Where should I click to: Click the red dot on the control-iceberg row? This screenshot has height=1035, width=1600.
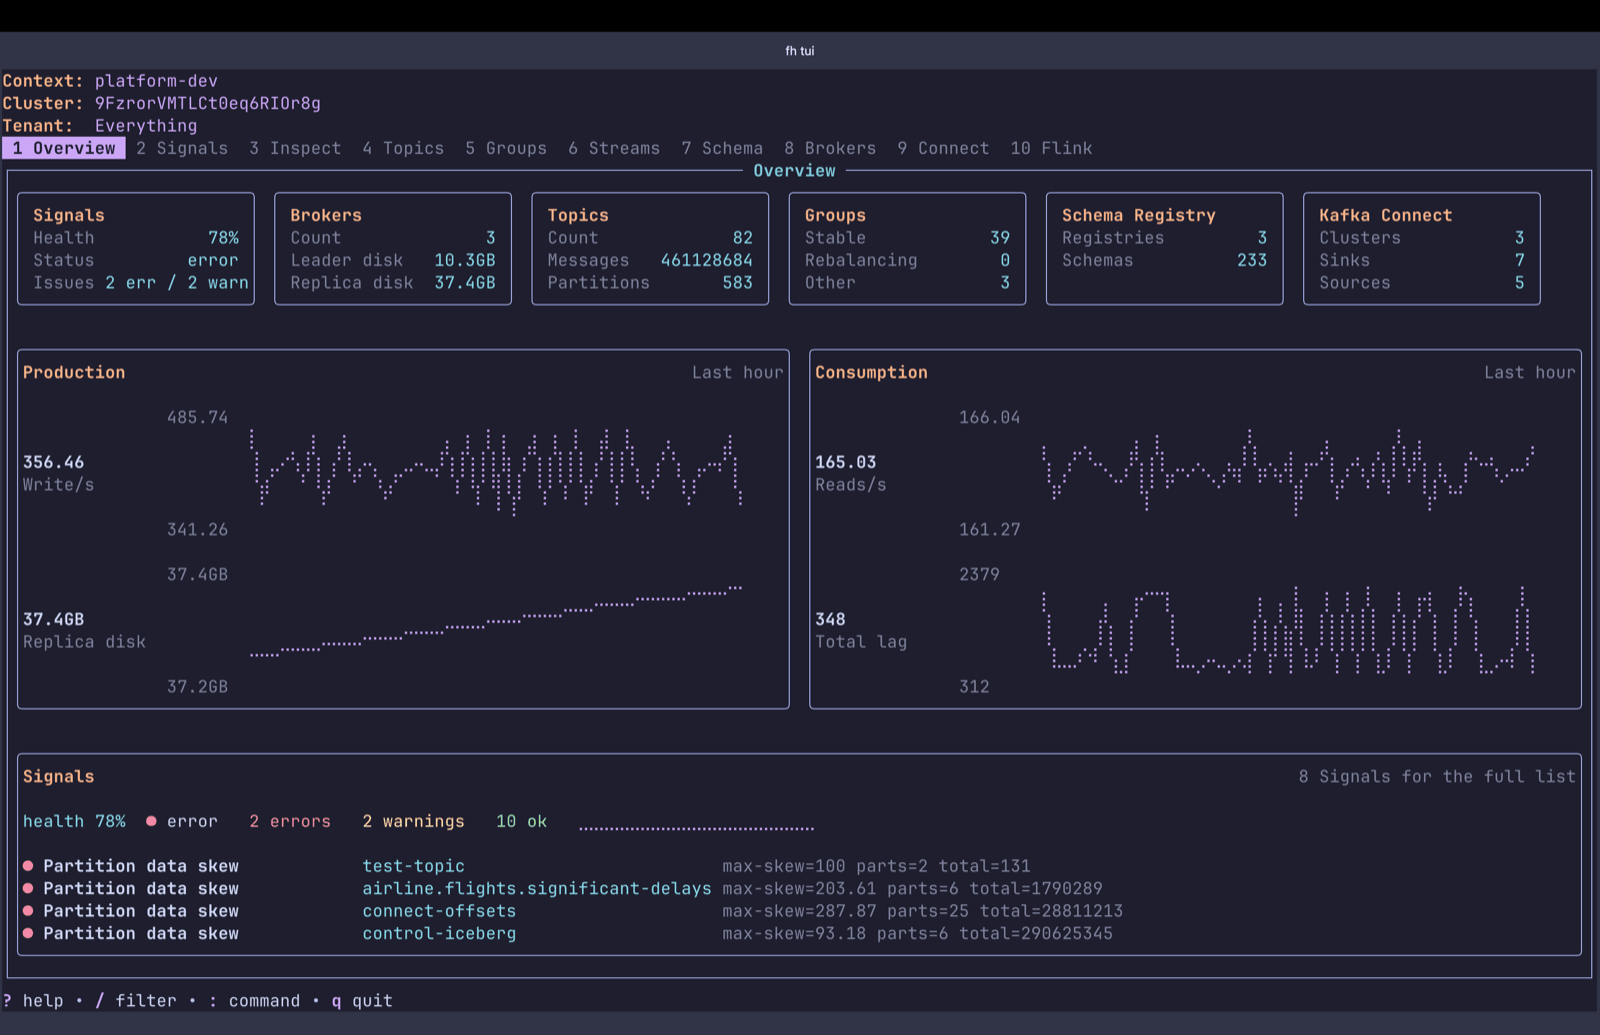(x=28, y=933)
